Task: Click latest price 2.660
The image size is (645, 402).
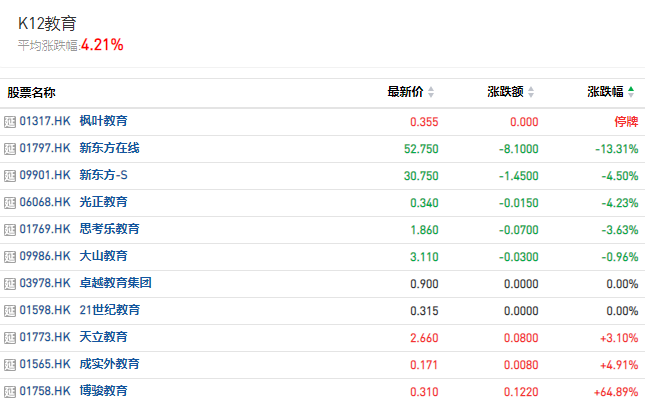Action: pos(425,338)
